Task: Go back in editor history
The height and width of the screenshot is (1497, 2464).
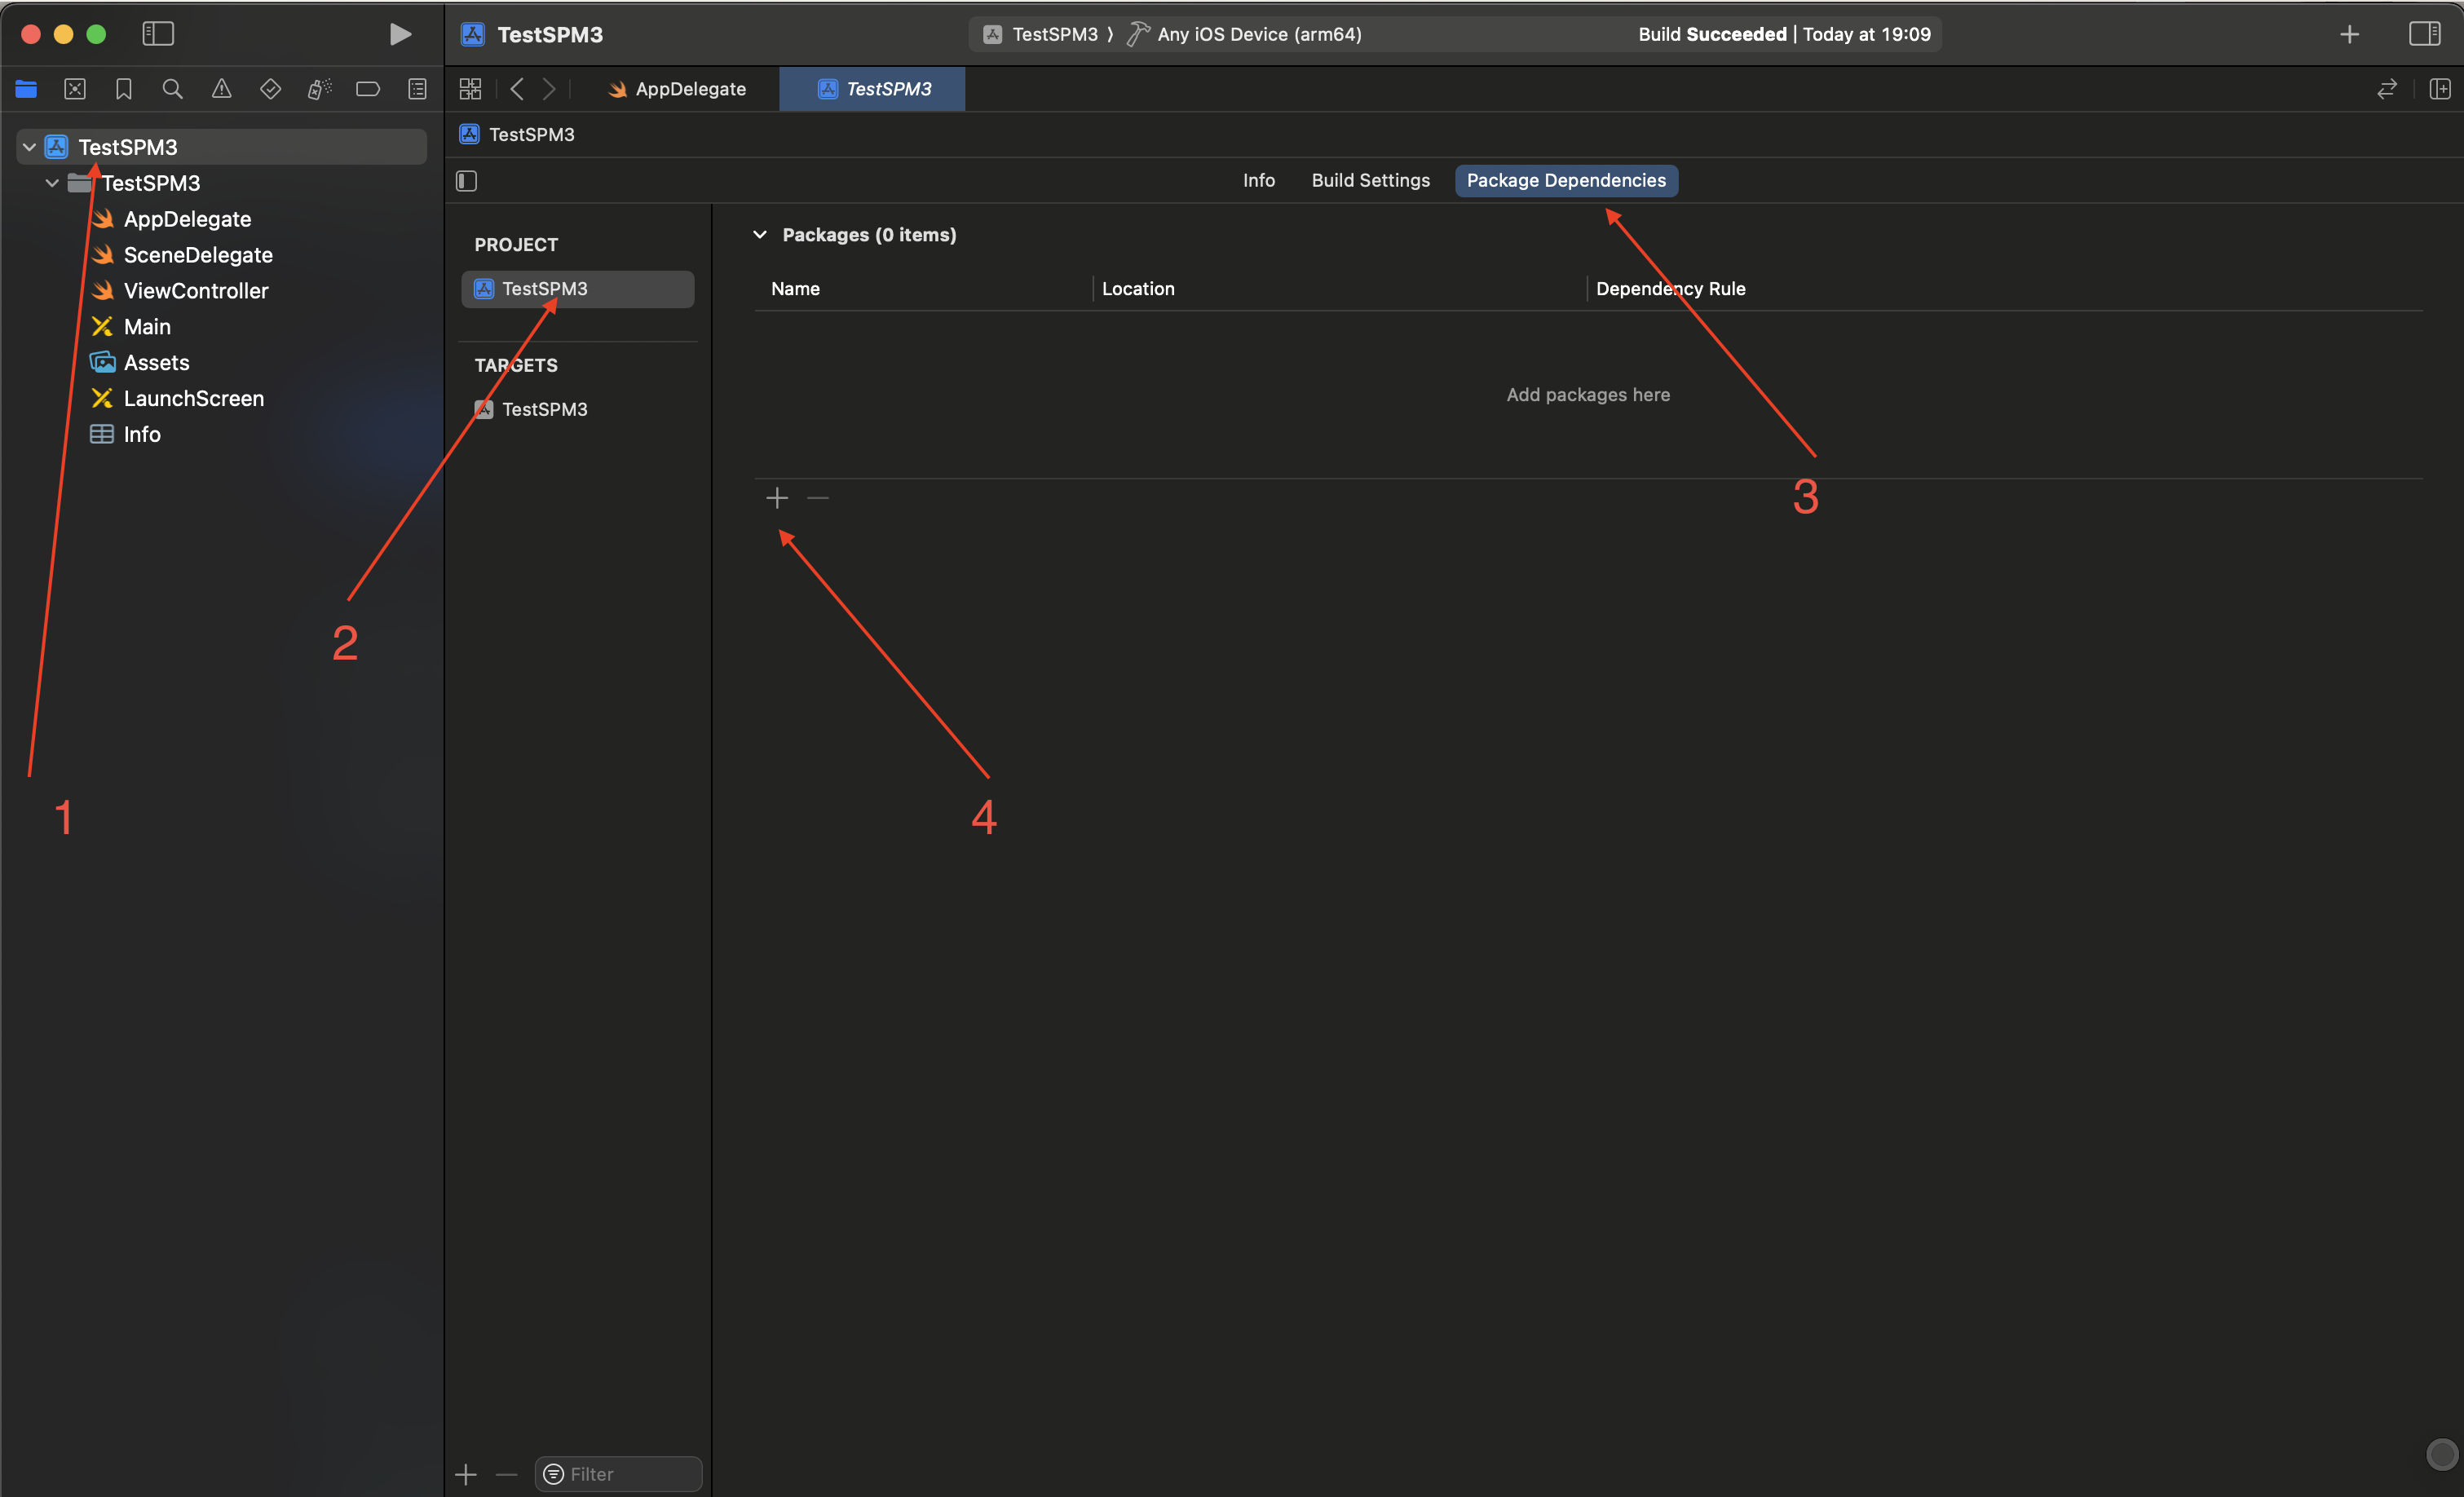Action: 517,89
